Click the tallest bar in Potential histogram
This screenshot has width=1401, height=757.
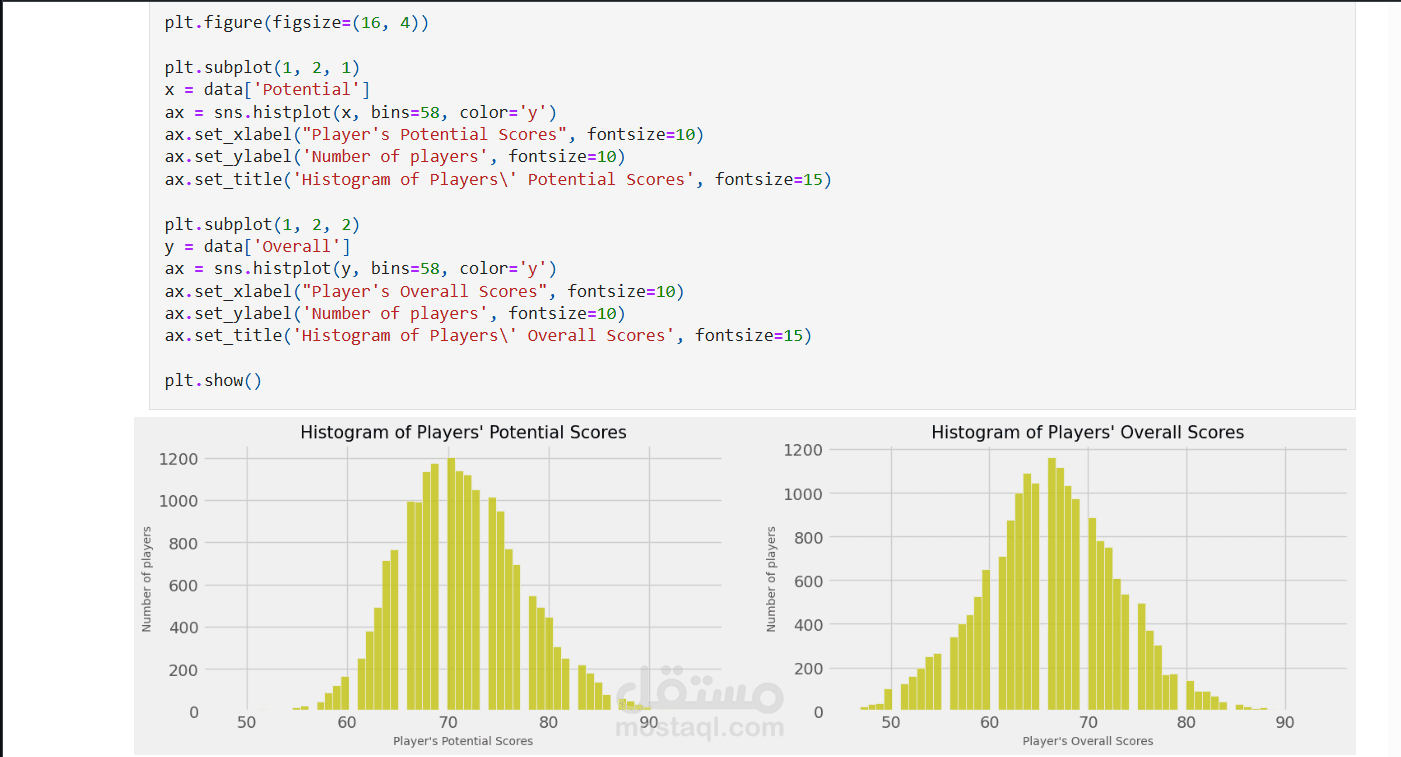[x=451, y=585]
